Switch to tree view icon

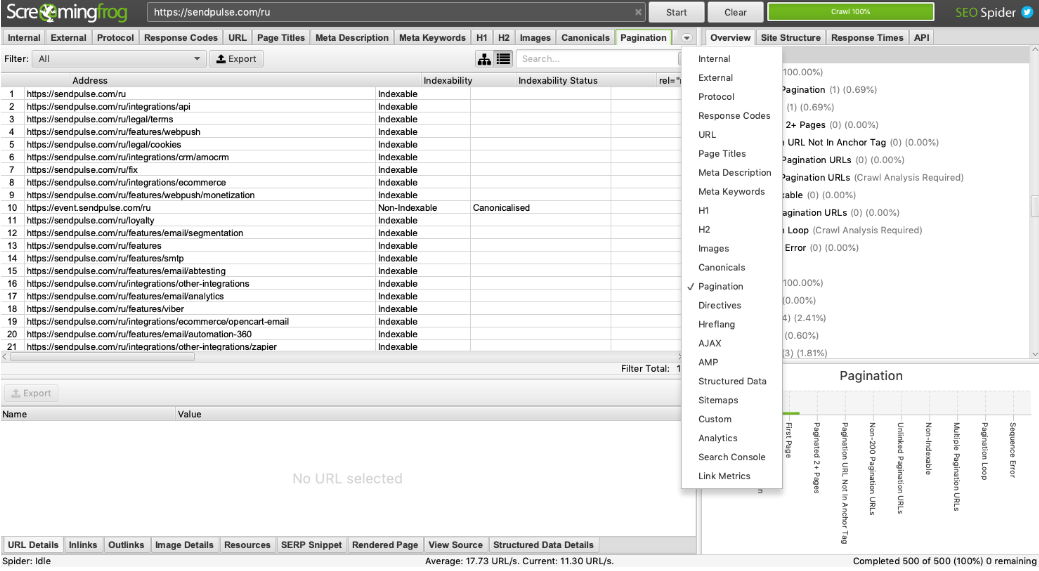pos(484,59)
